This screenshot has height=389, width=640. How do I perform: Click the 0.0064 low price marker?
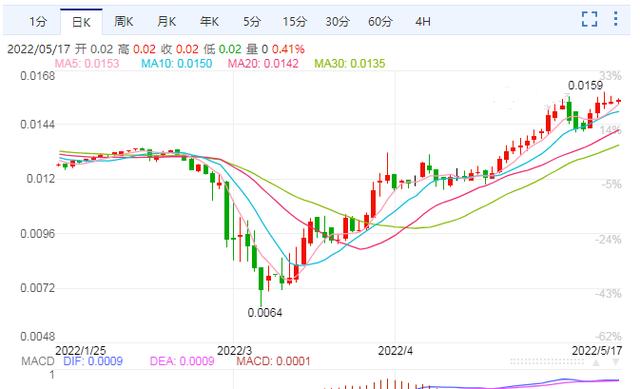coord(264,313)
